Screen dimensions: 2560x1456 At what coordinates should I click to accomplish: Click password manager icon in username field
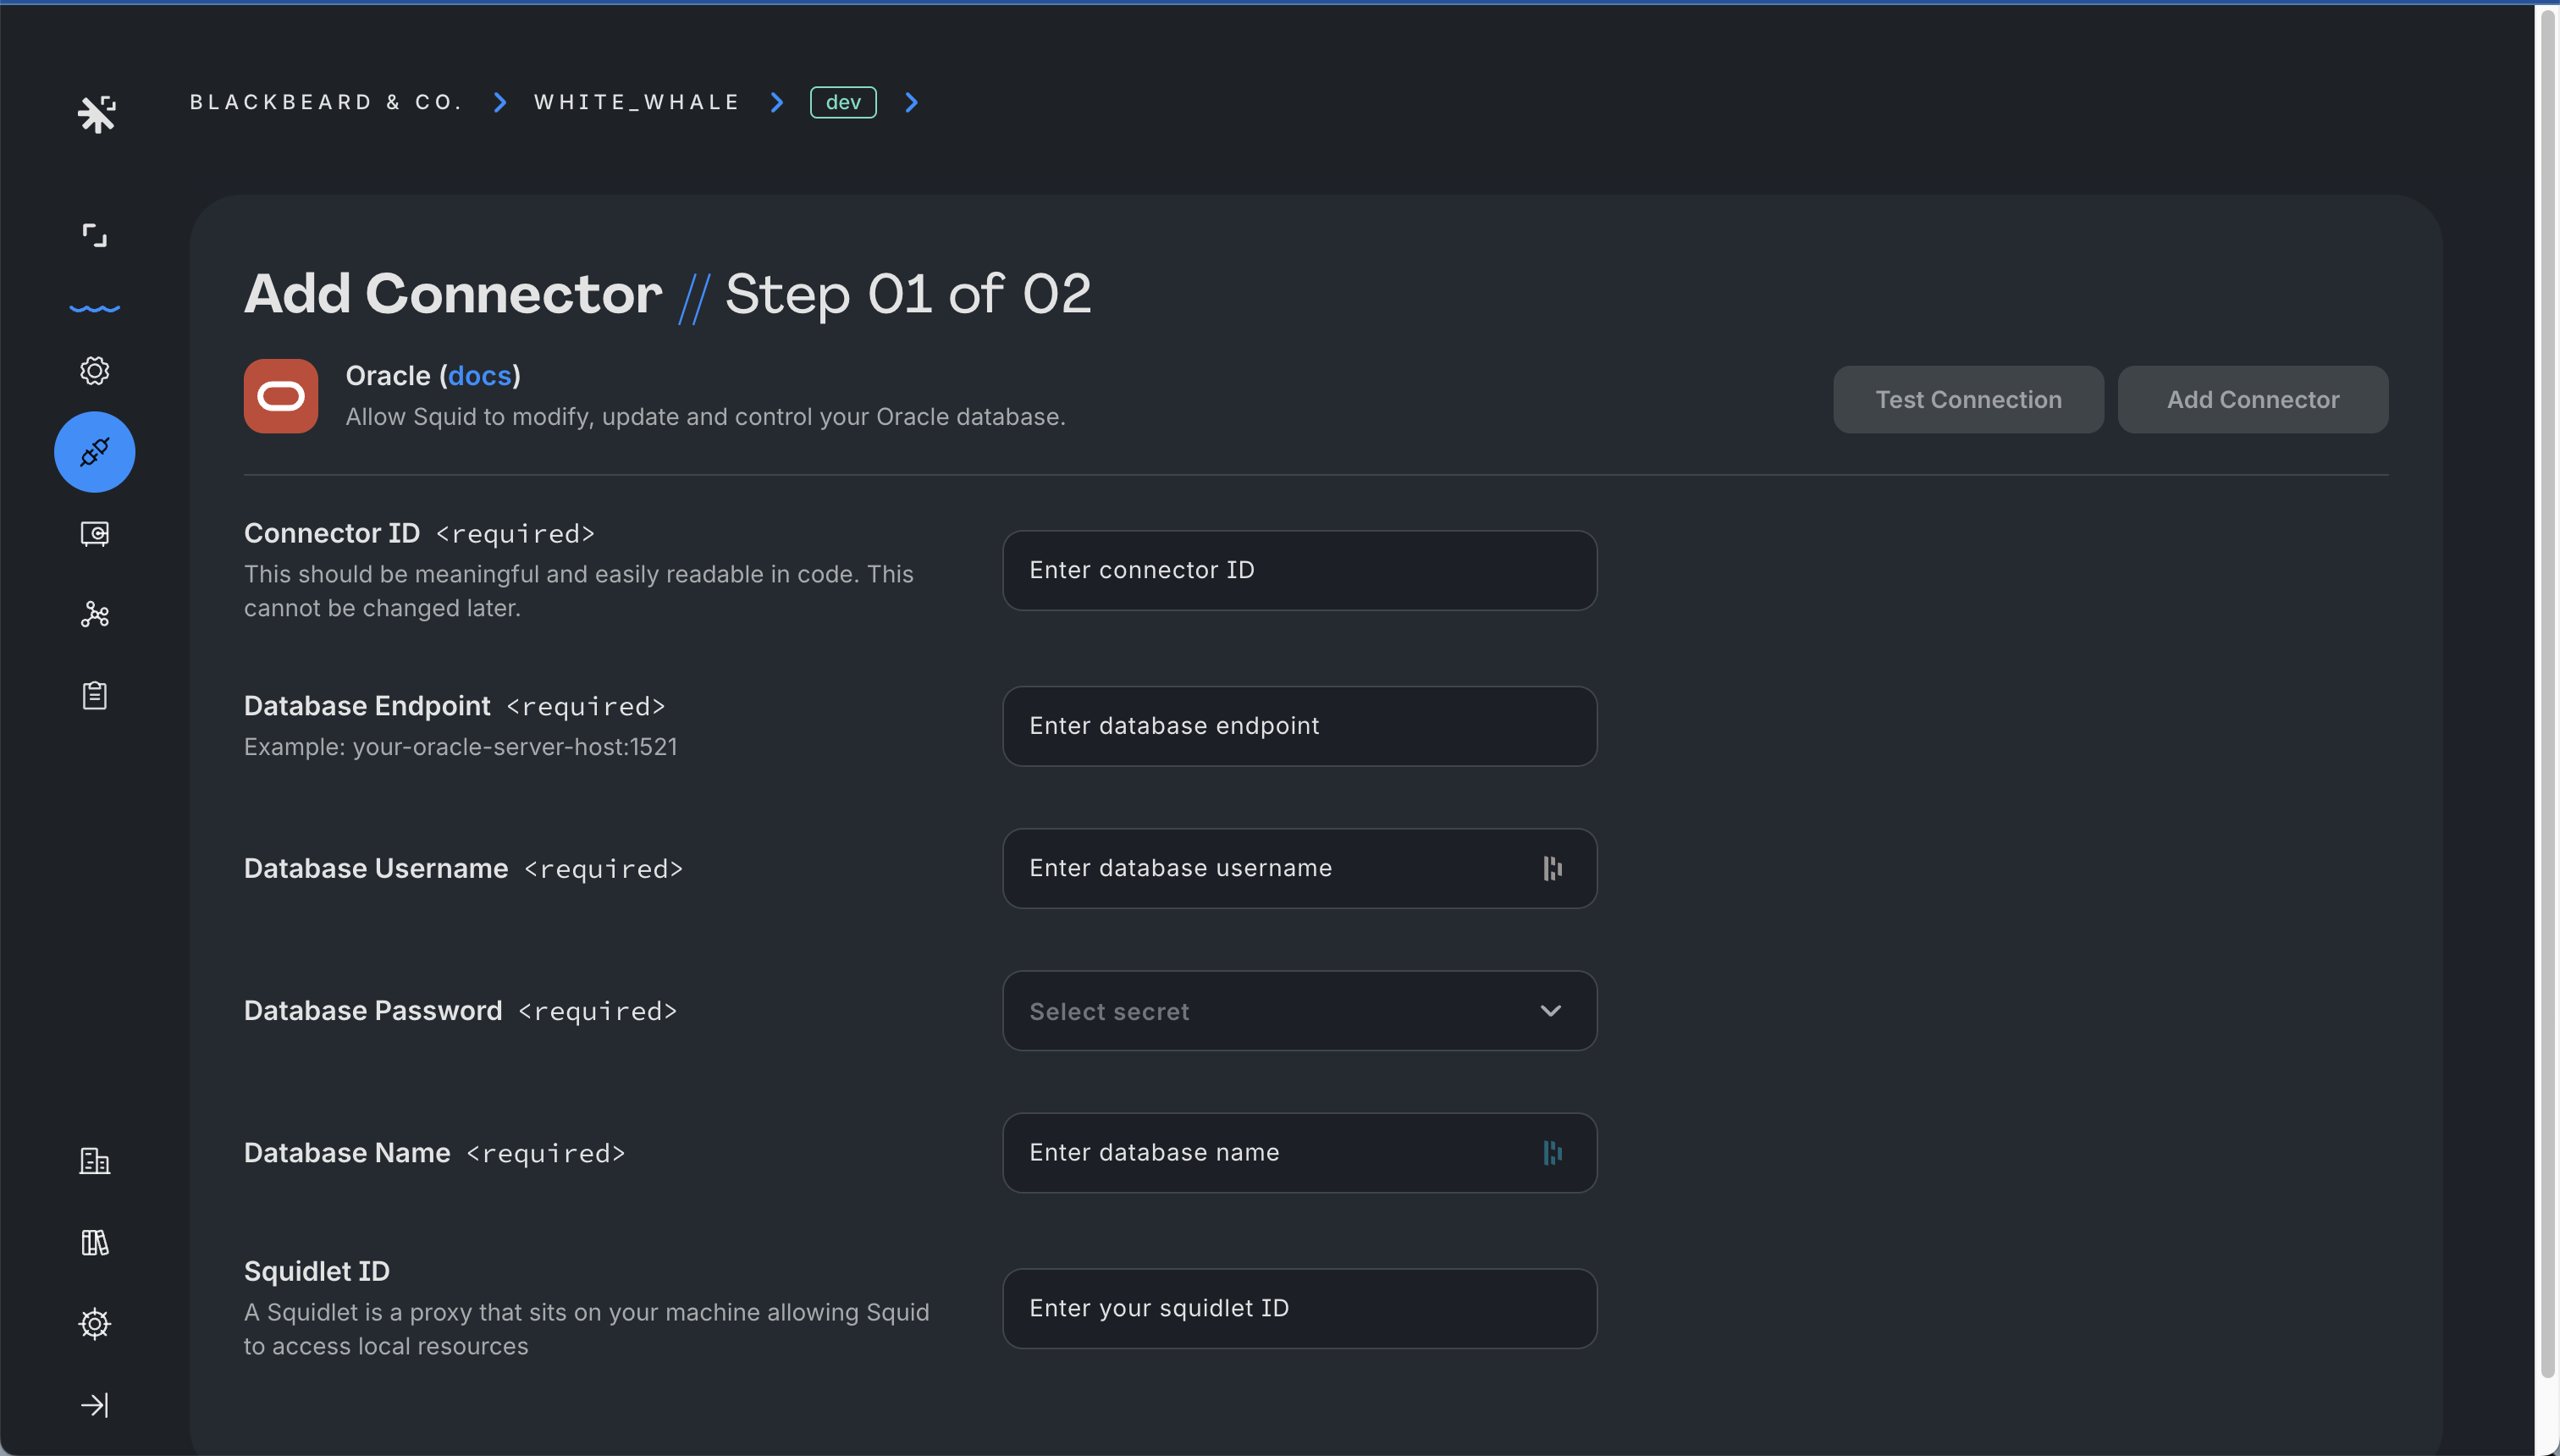(1552, 868)
